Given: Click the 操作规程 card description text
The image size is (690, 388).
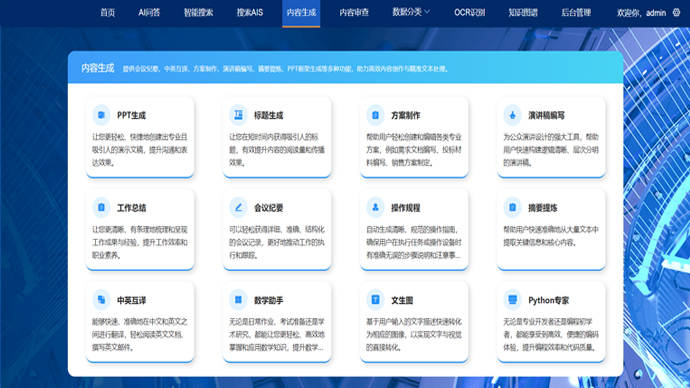Looking at the screenshot, I should click(414, 242).
